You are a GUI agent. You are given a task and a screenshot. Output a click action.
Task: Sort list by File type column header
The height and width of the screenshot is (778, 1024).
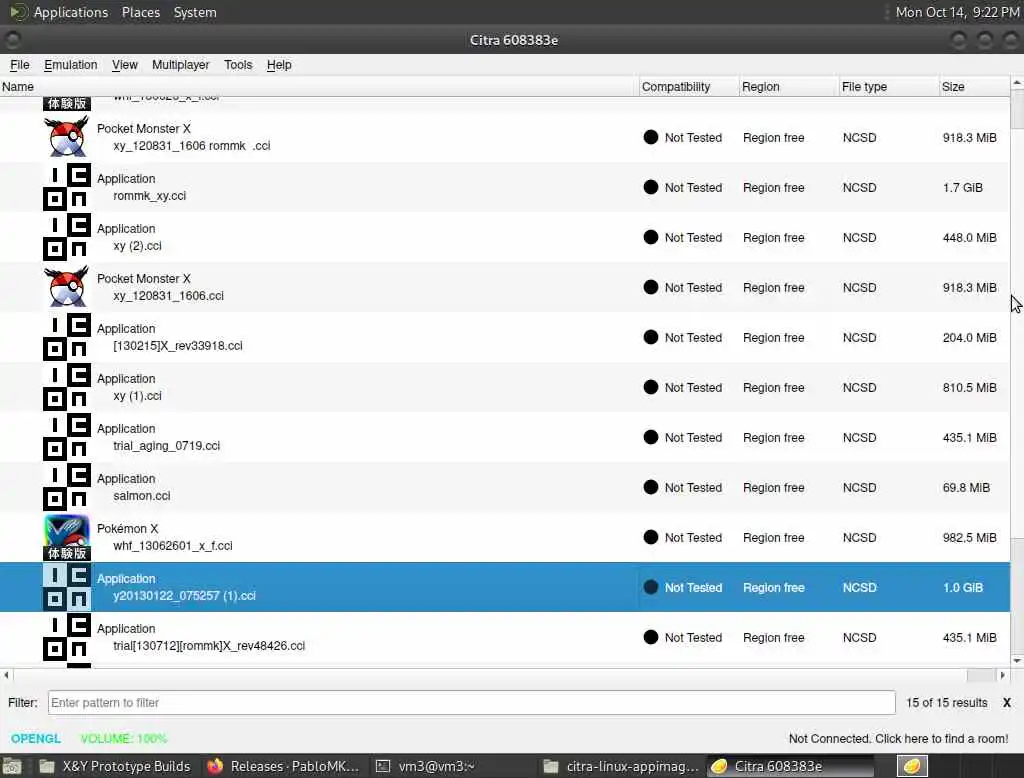click(889, 86)
